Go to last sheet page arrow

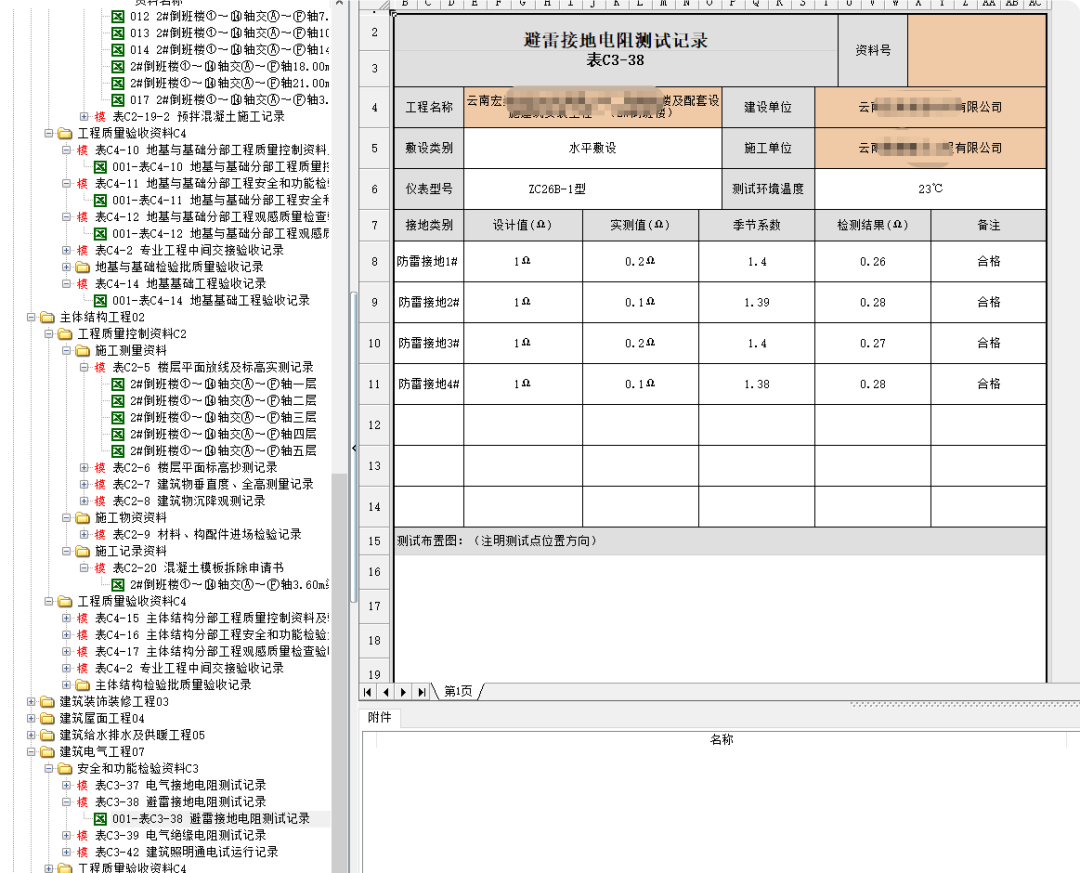tap(421, 692)
